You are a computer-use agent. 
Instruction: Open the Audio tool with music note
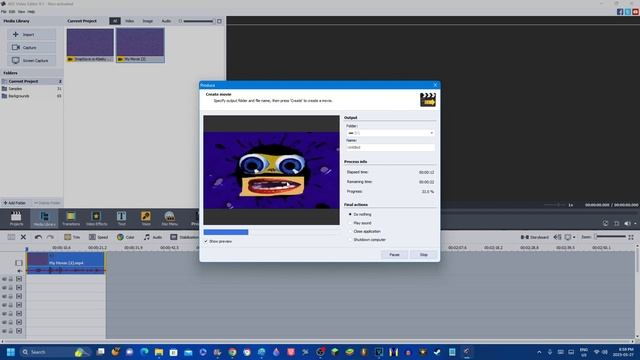(x=153, y=237)
